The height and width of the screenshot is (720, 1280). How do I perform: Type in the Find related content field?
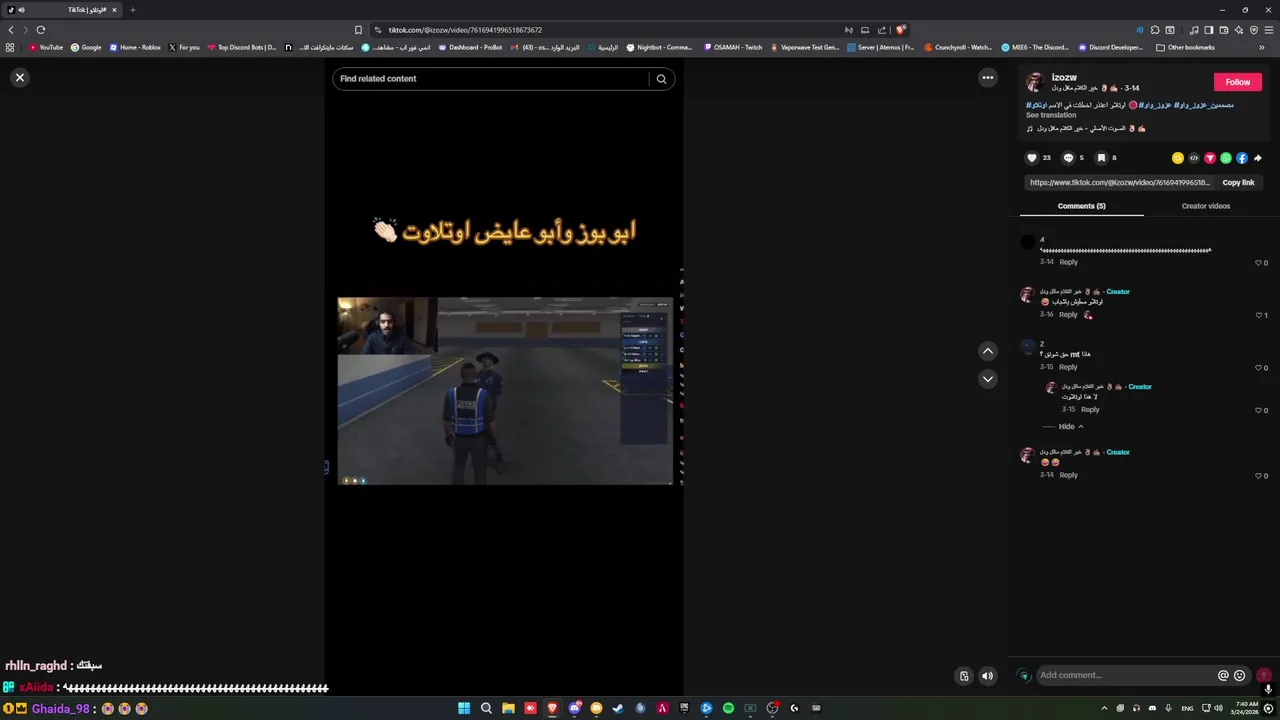click(492, 79)
